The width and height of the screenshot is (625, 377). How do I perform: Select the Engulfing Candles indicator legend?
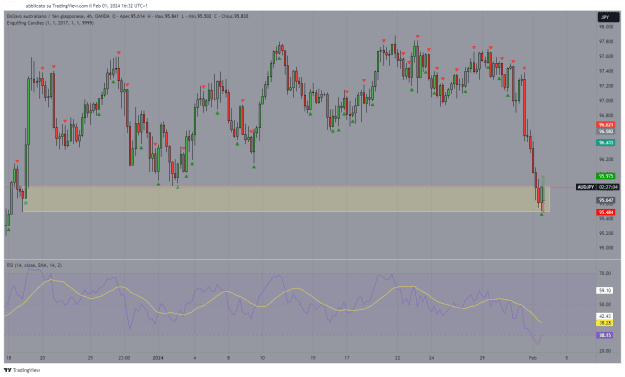coord(50,23)
